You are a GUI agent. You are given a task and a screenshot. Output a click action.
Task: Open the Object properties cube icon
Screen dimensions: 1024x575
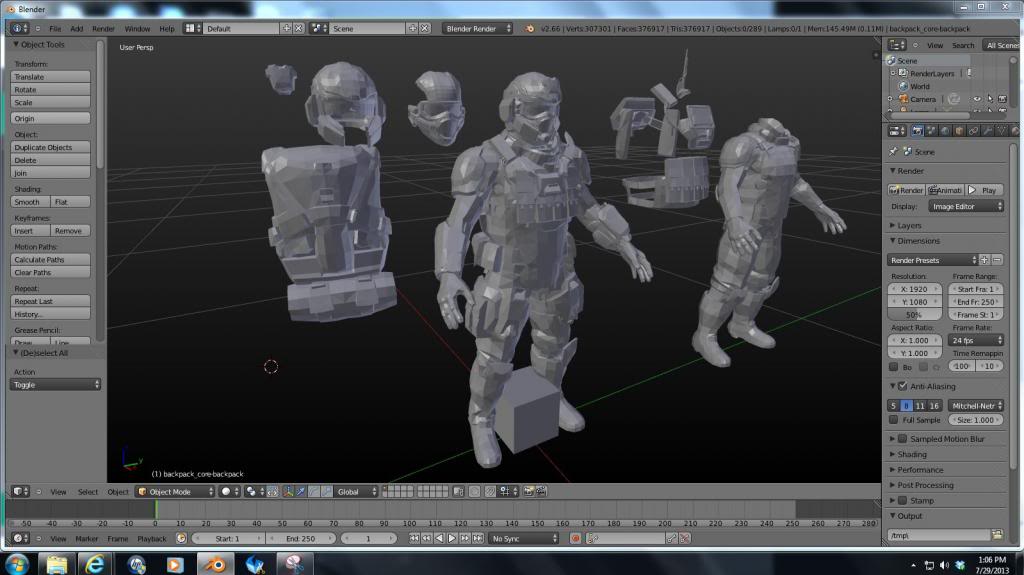[x=959, y=131]
